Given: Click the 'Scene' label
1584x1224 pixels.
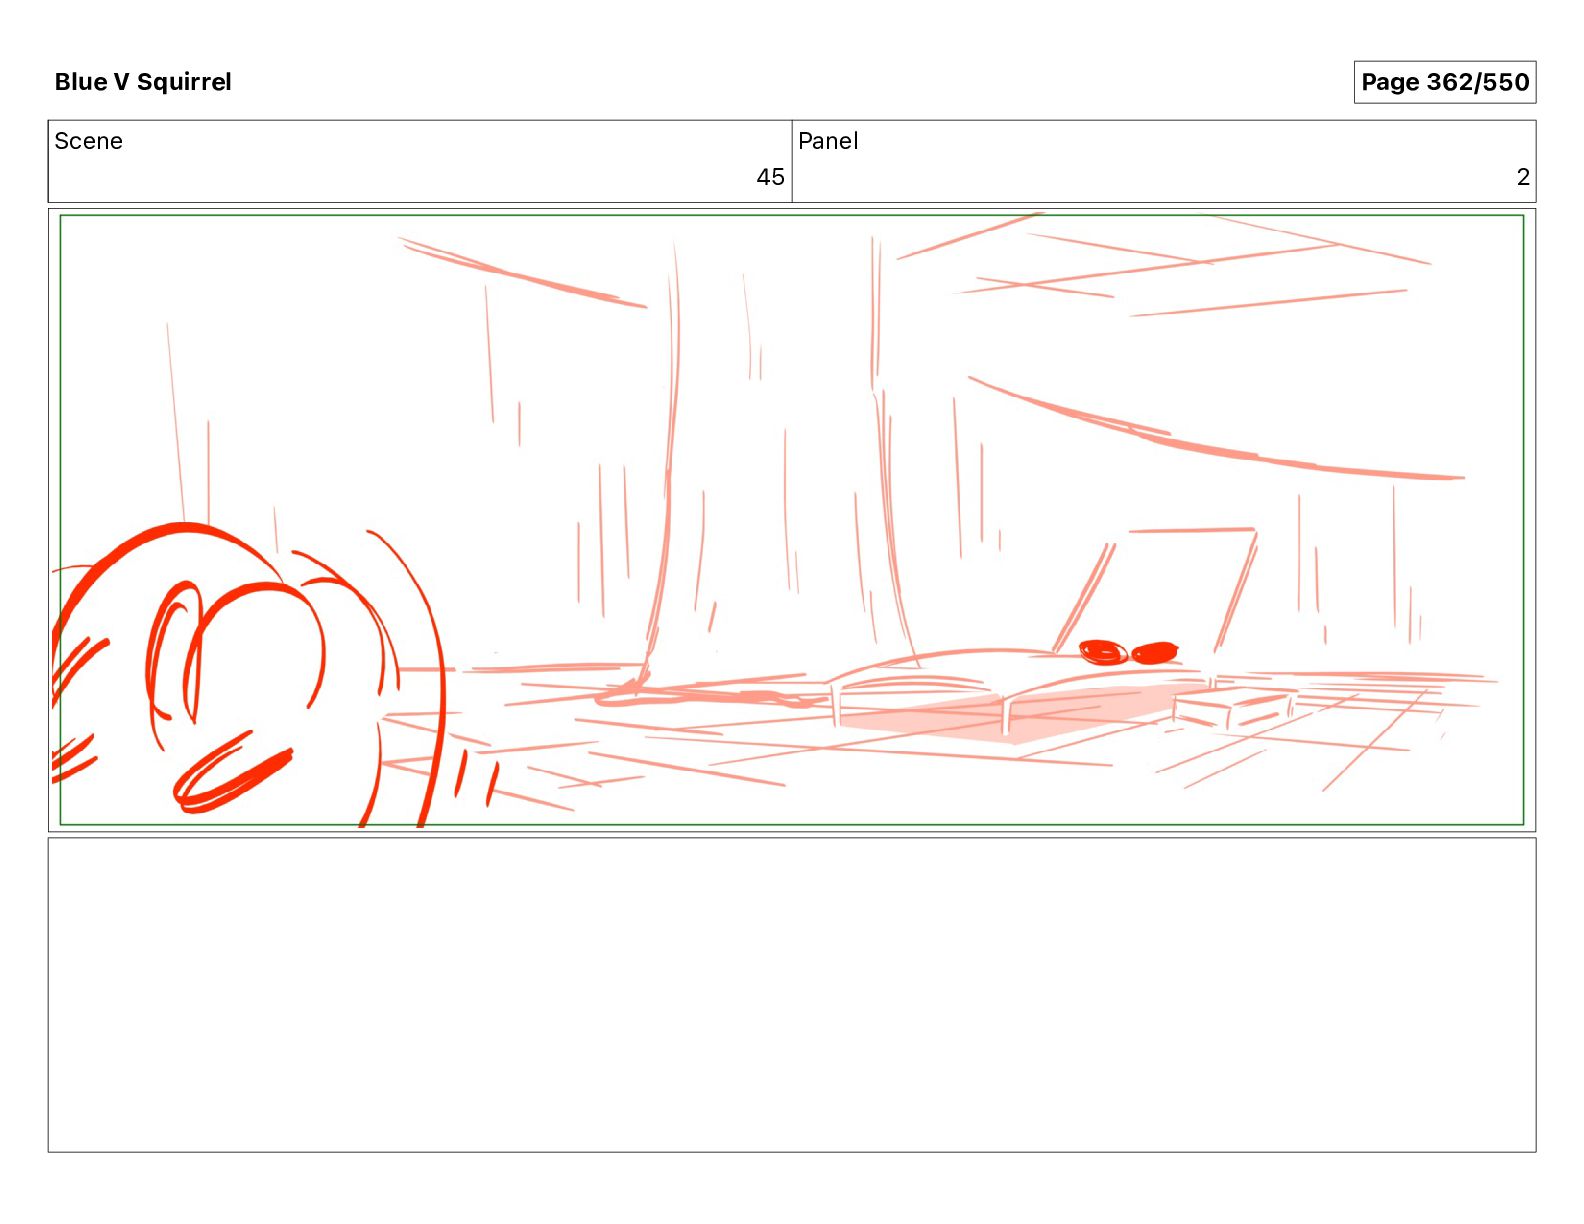Looking at the screenshot, I should coord(88,141).
